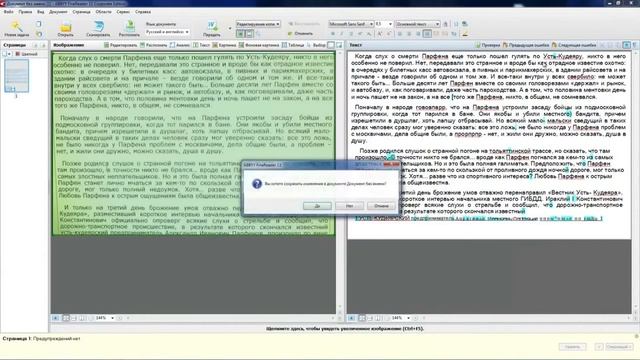
Task: Click Проверка in the text panel toolbar
Action: (x=488, y=45)
